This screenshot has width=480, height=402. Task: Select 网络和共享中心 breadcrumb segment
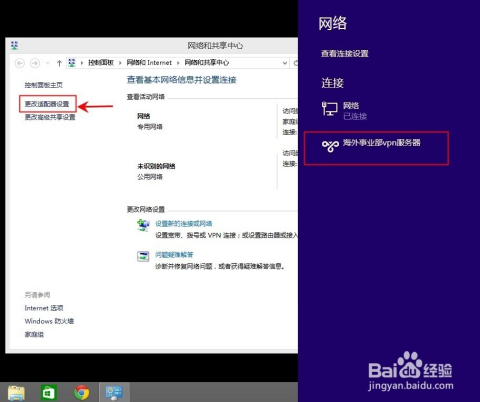(x=207, y=63)
